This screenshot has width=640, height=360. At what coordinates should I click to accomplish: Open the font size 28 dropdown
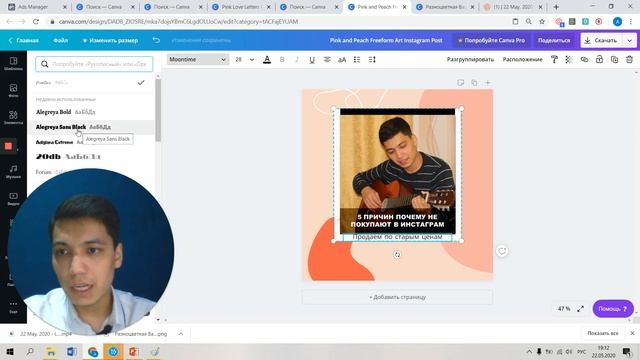point(244,60)
